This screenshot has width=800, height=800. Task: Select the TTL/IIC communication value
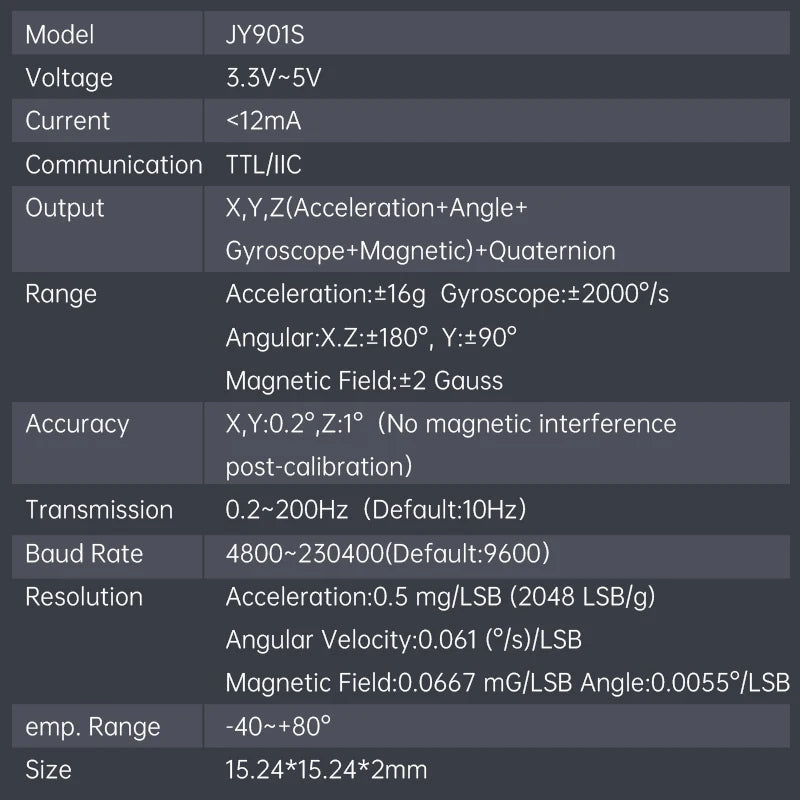tap(264, 165)
